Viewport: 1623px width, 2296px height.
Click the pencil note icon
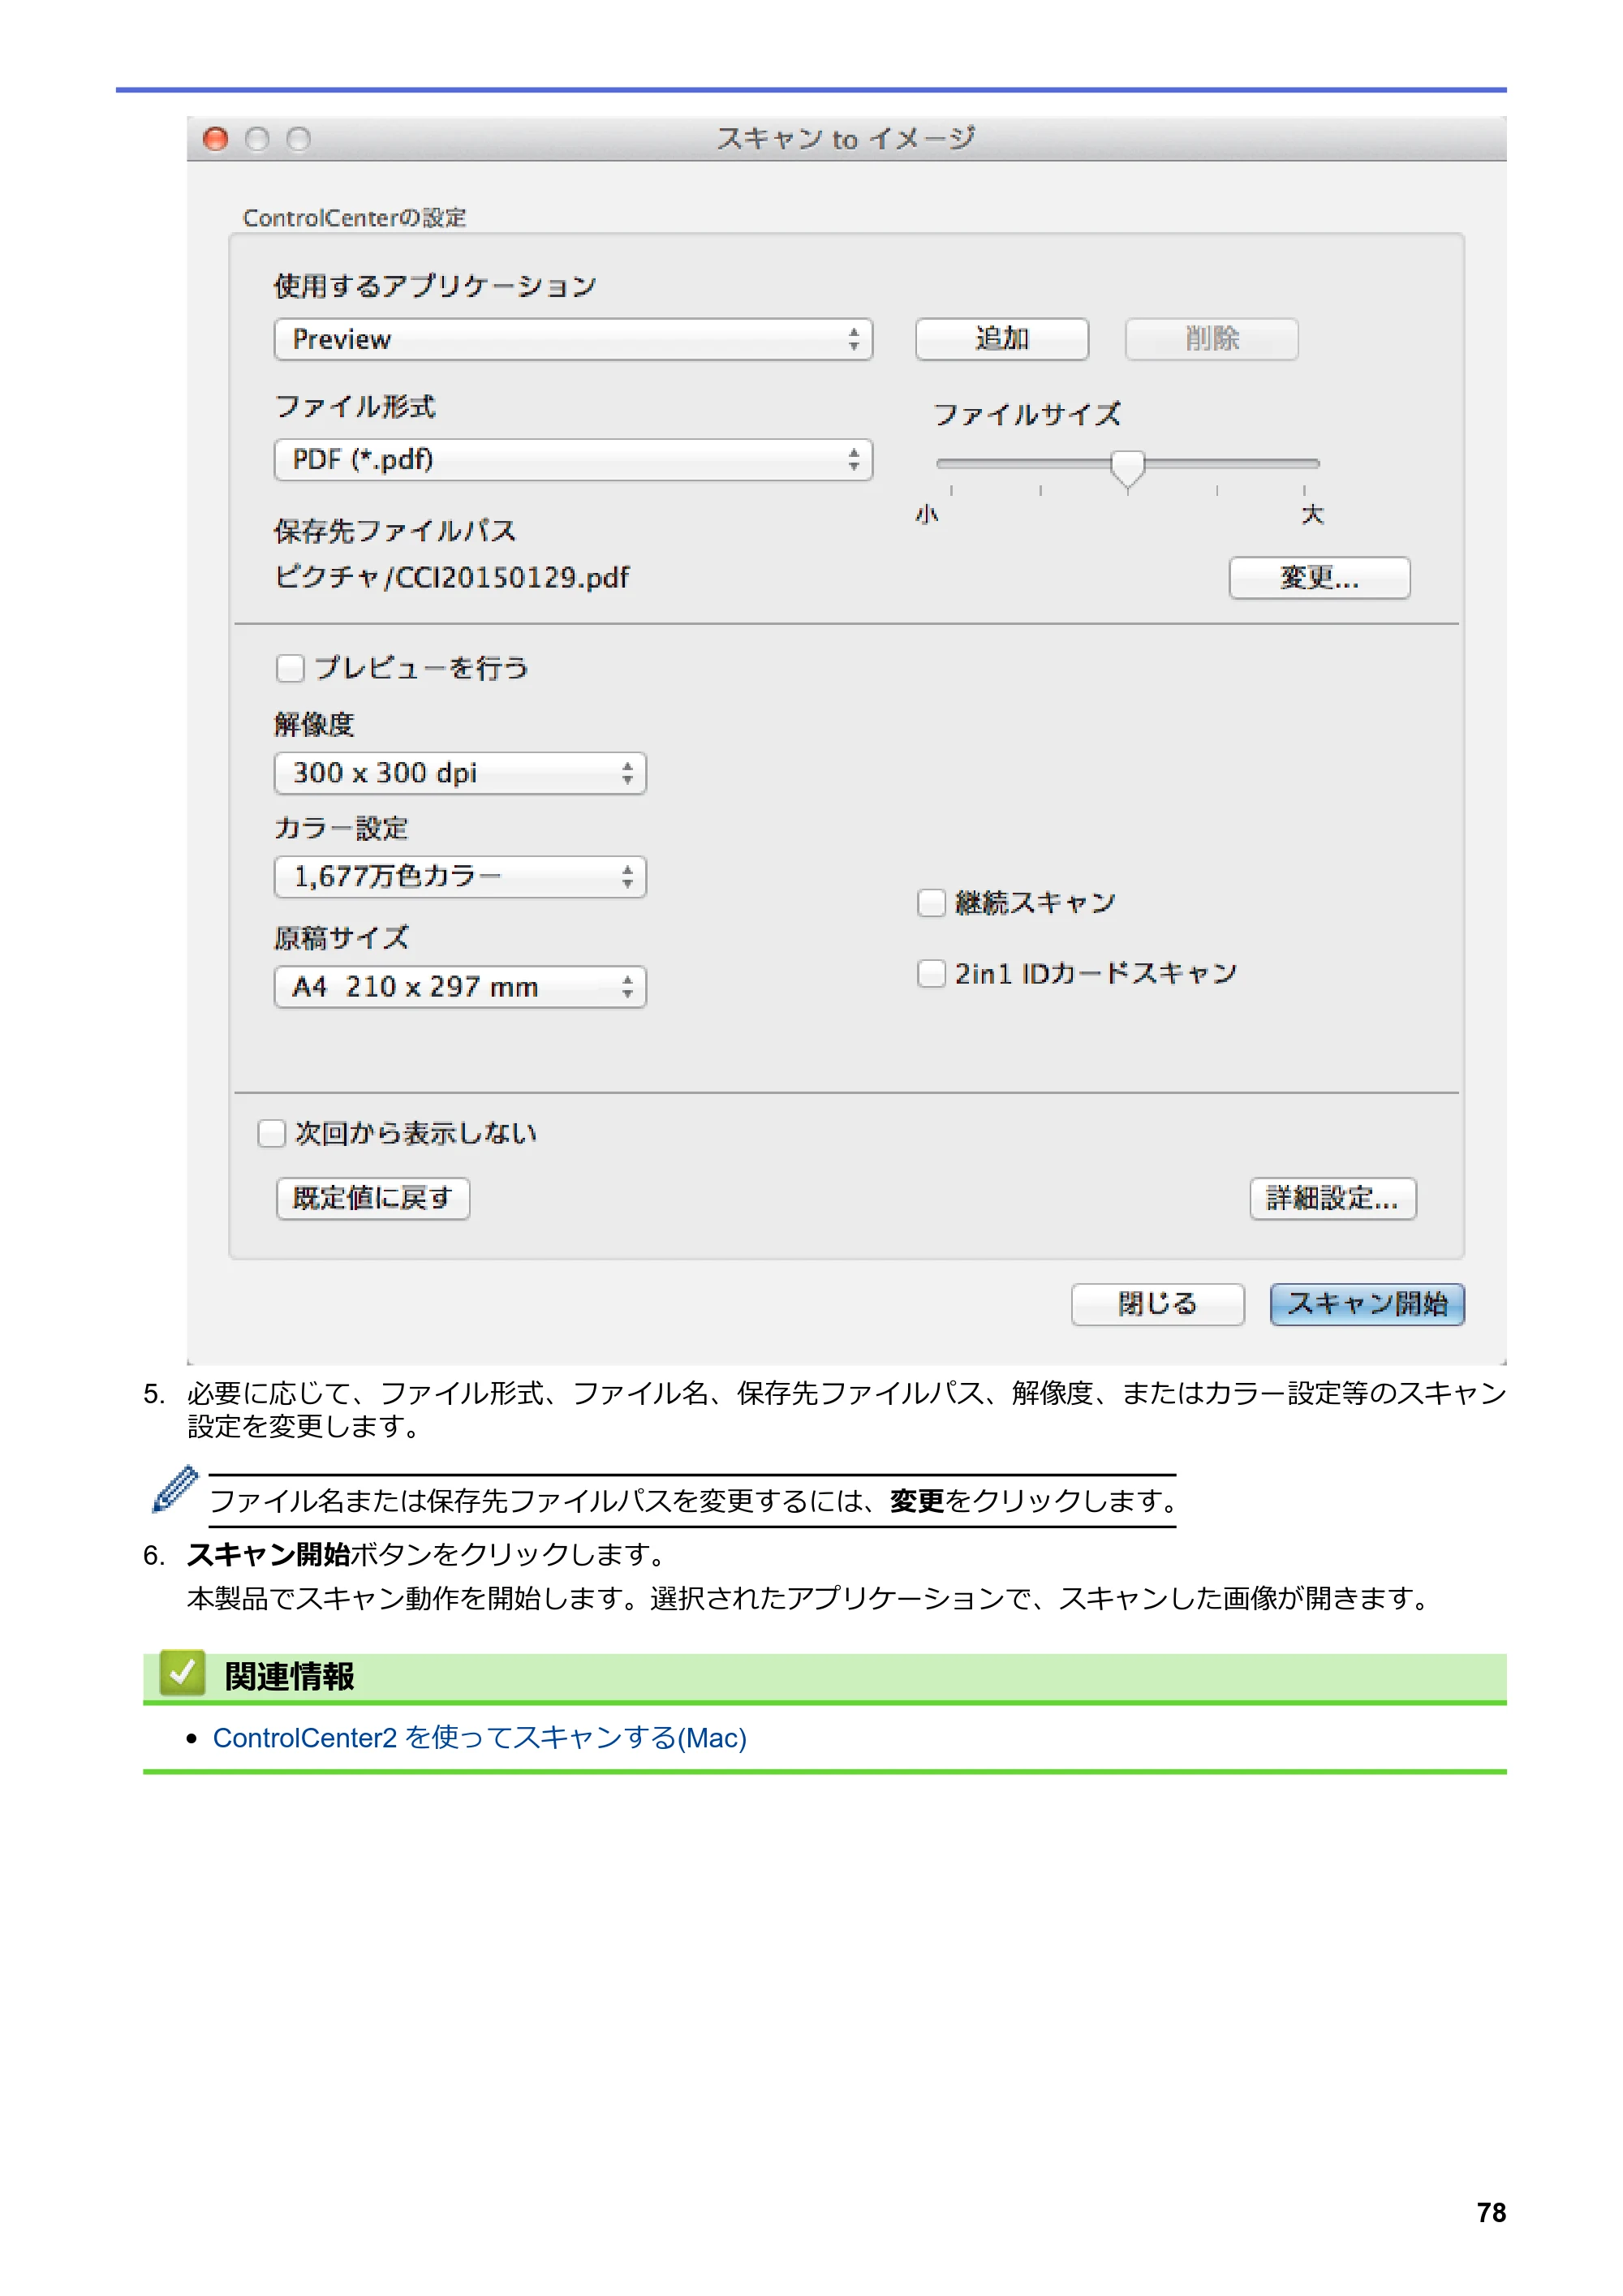click(x=175, y=1490)
